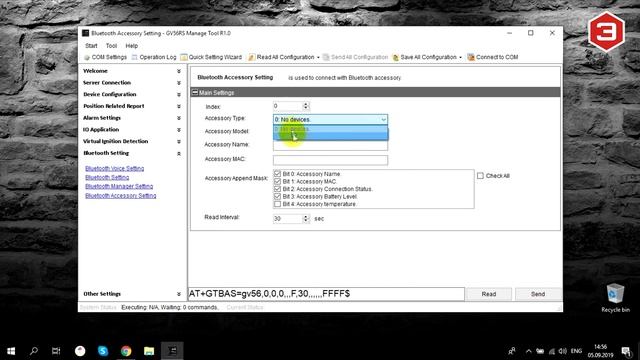Screen dimensions: 640x360
Task: Toggle Bit 3: Accessory Battery Level checkbox
Action: [x=278, y=196]
